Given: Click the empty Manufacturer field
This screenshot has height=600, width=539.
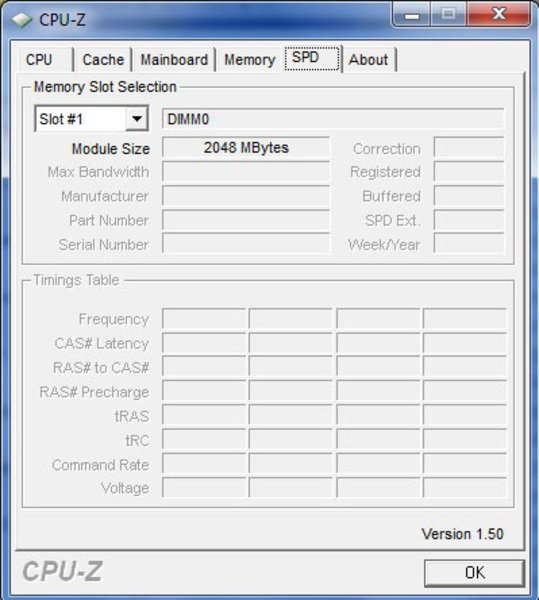Looking at the screenshot, I should coord(246,196).
